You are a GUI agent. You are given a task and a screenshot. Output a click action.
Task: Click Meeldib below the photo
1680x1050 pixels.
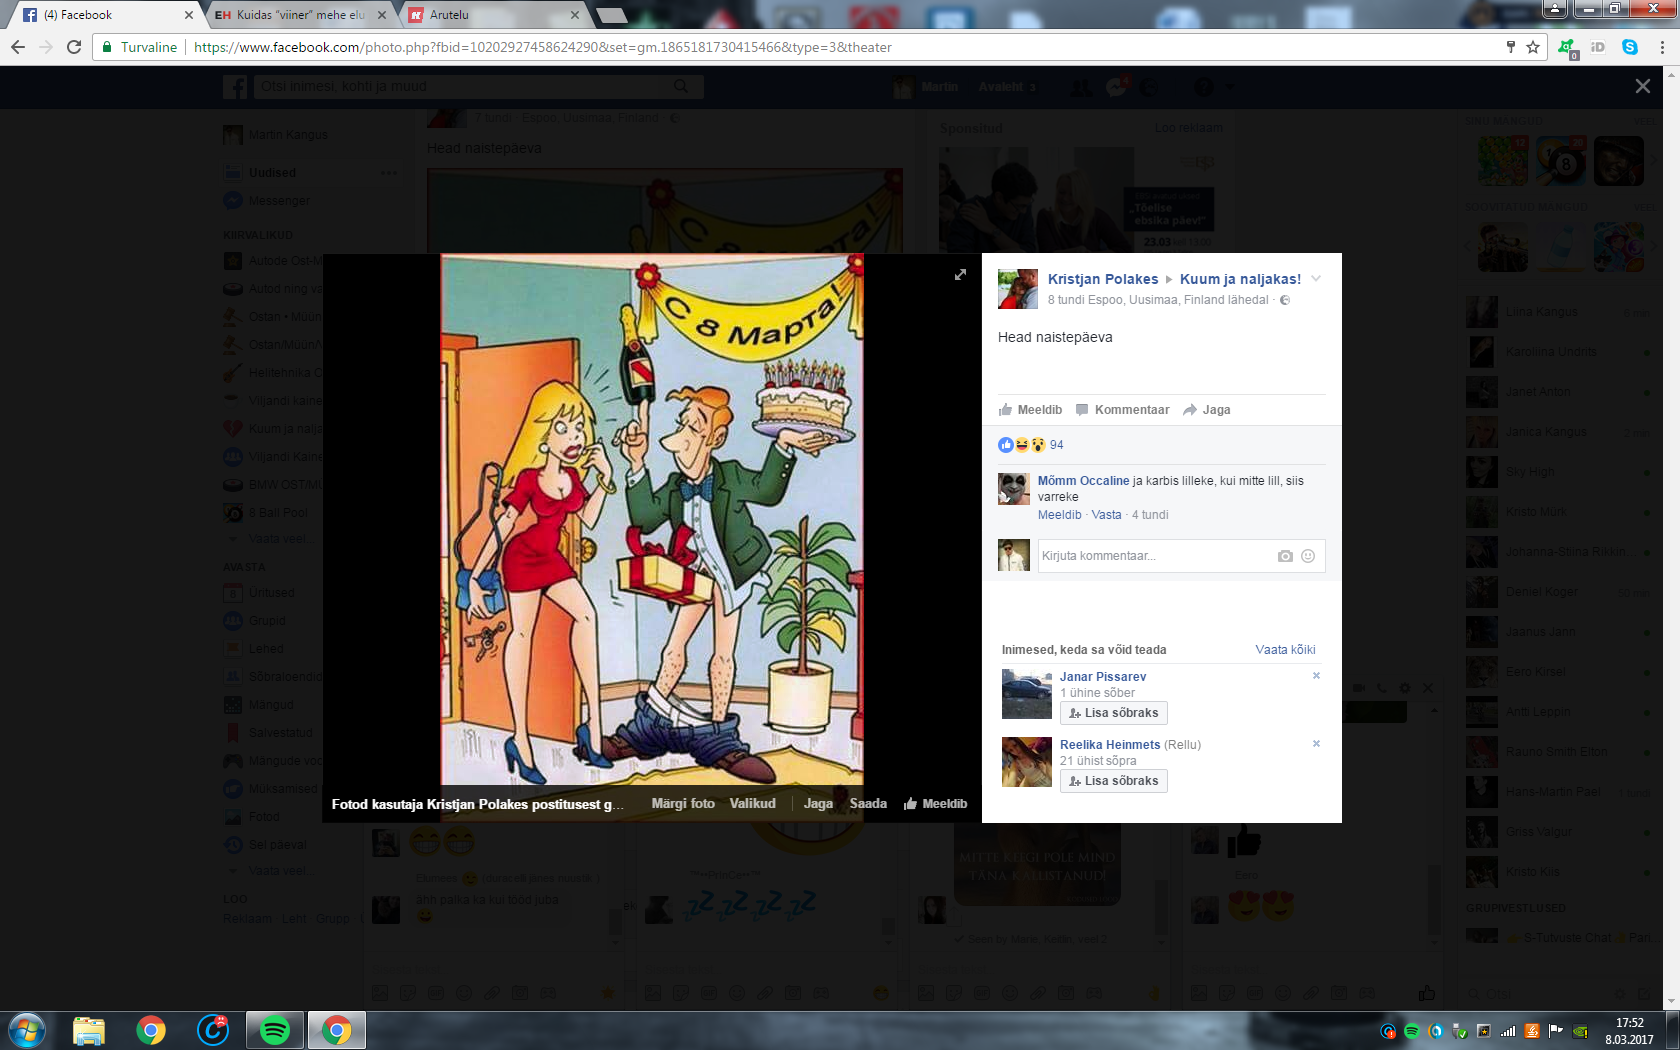[x=935, y=804]
